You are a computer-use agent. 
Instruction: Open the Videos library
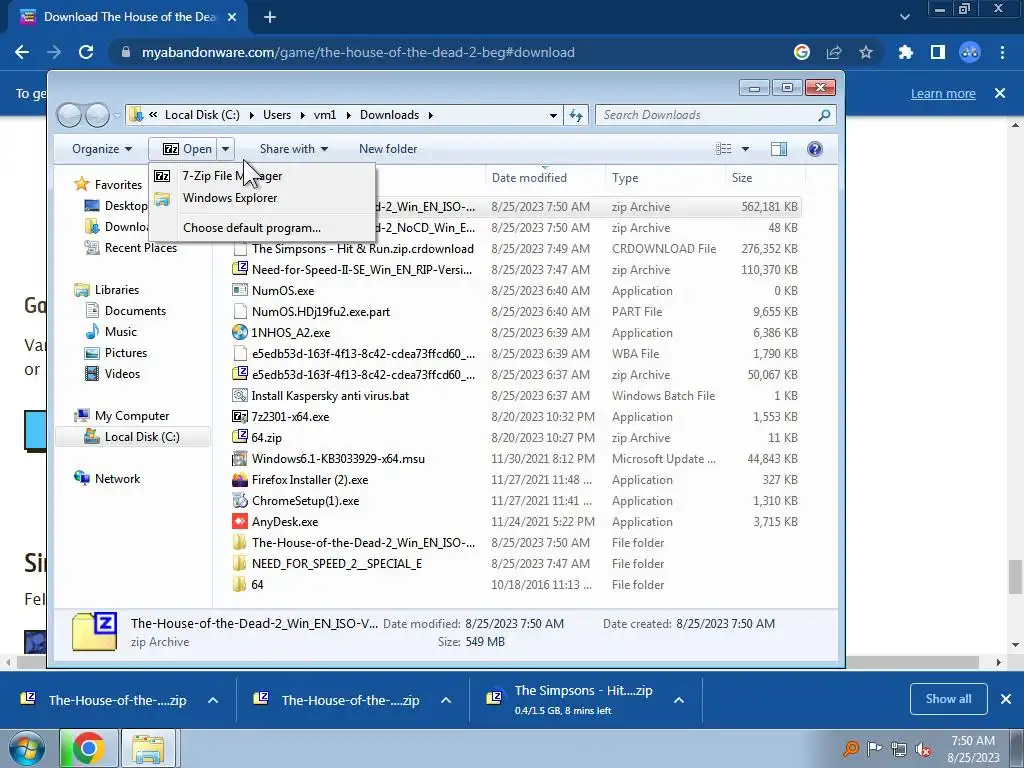point(122,374)
